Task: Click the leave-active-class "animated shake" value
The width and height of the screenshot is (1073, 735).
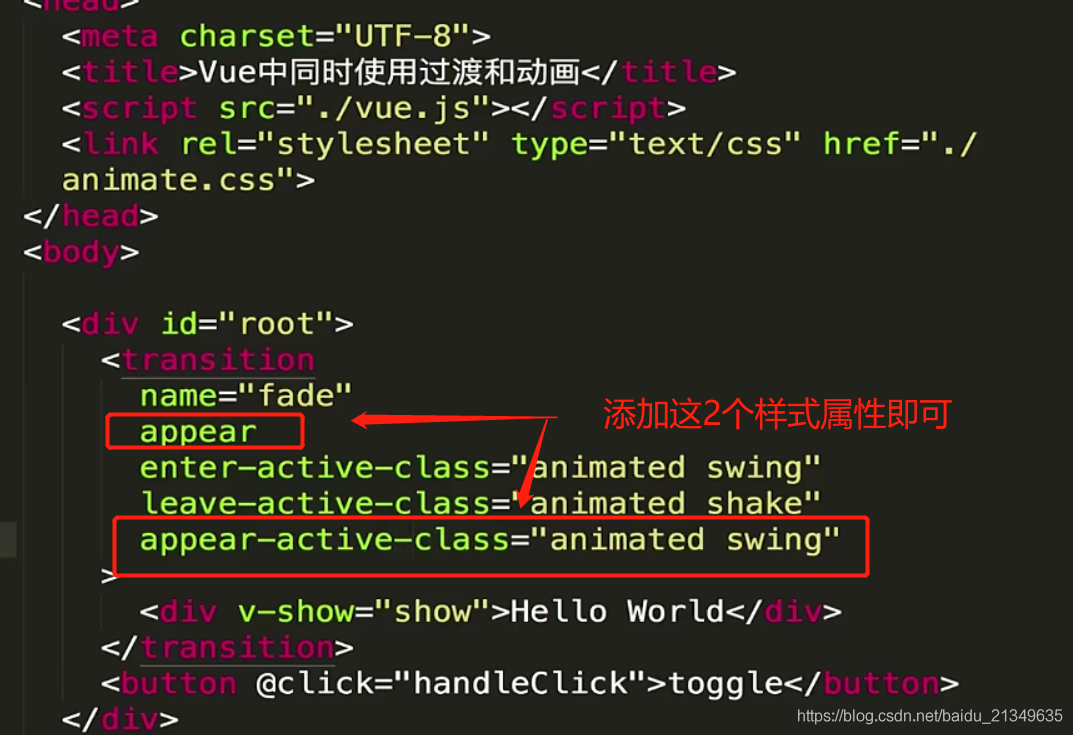Action: 675,504
